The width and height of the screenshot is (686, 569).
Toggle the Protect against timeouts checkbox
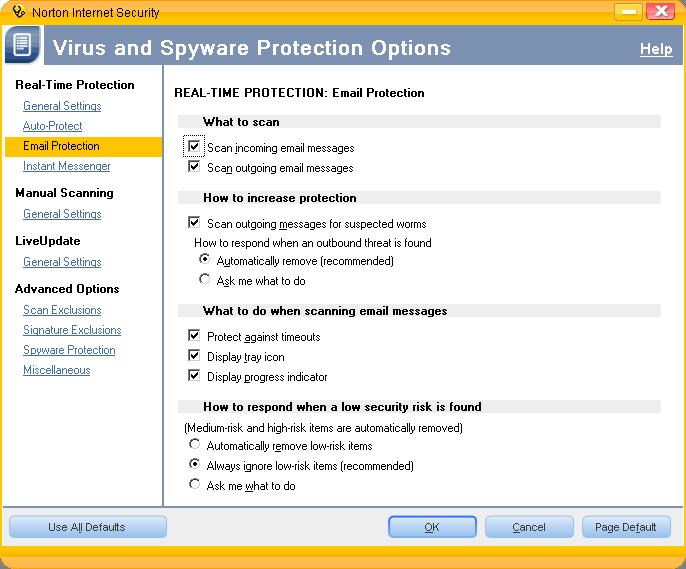pos(194,336)
